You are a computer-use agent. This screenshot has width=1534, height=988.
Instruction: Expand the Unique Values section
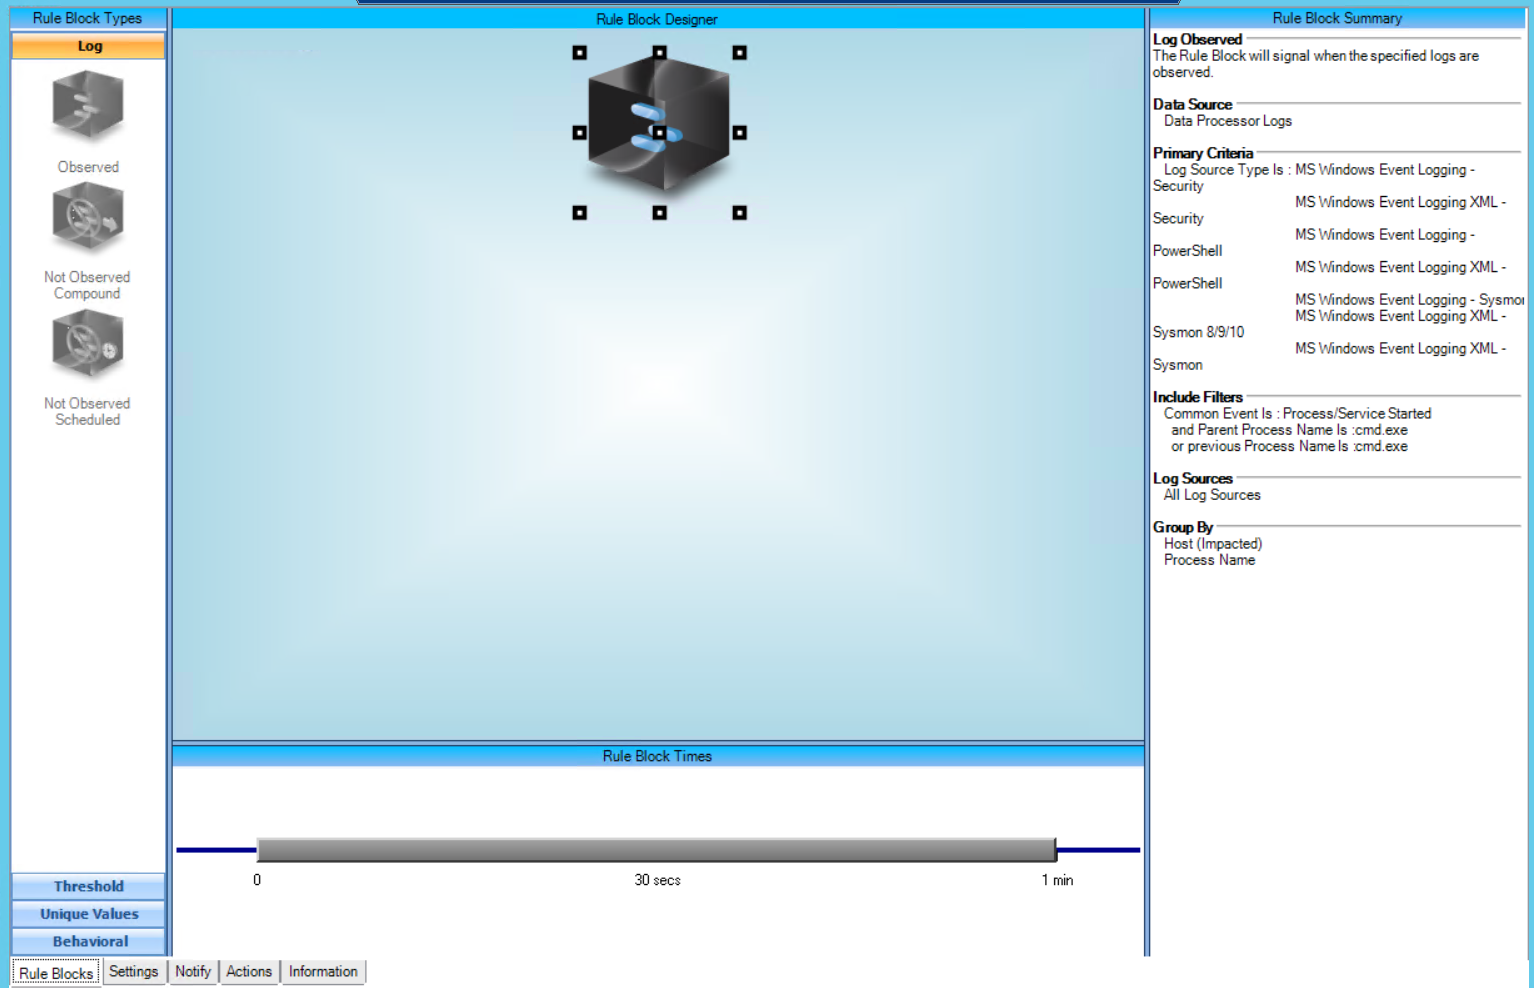[x=88, y=914]
